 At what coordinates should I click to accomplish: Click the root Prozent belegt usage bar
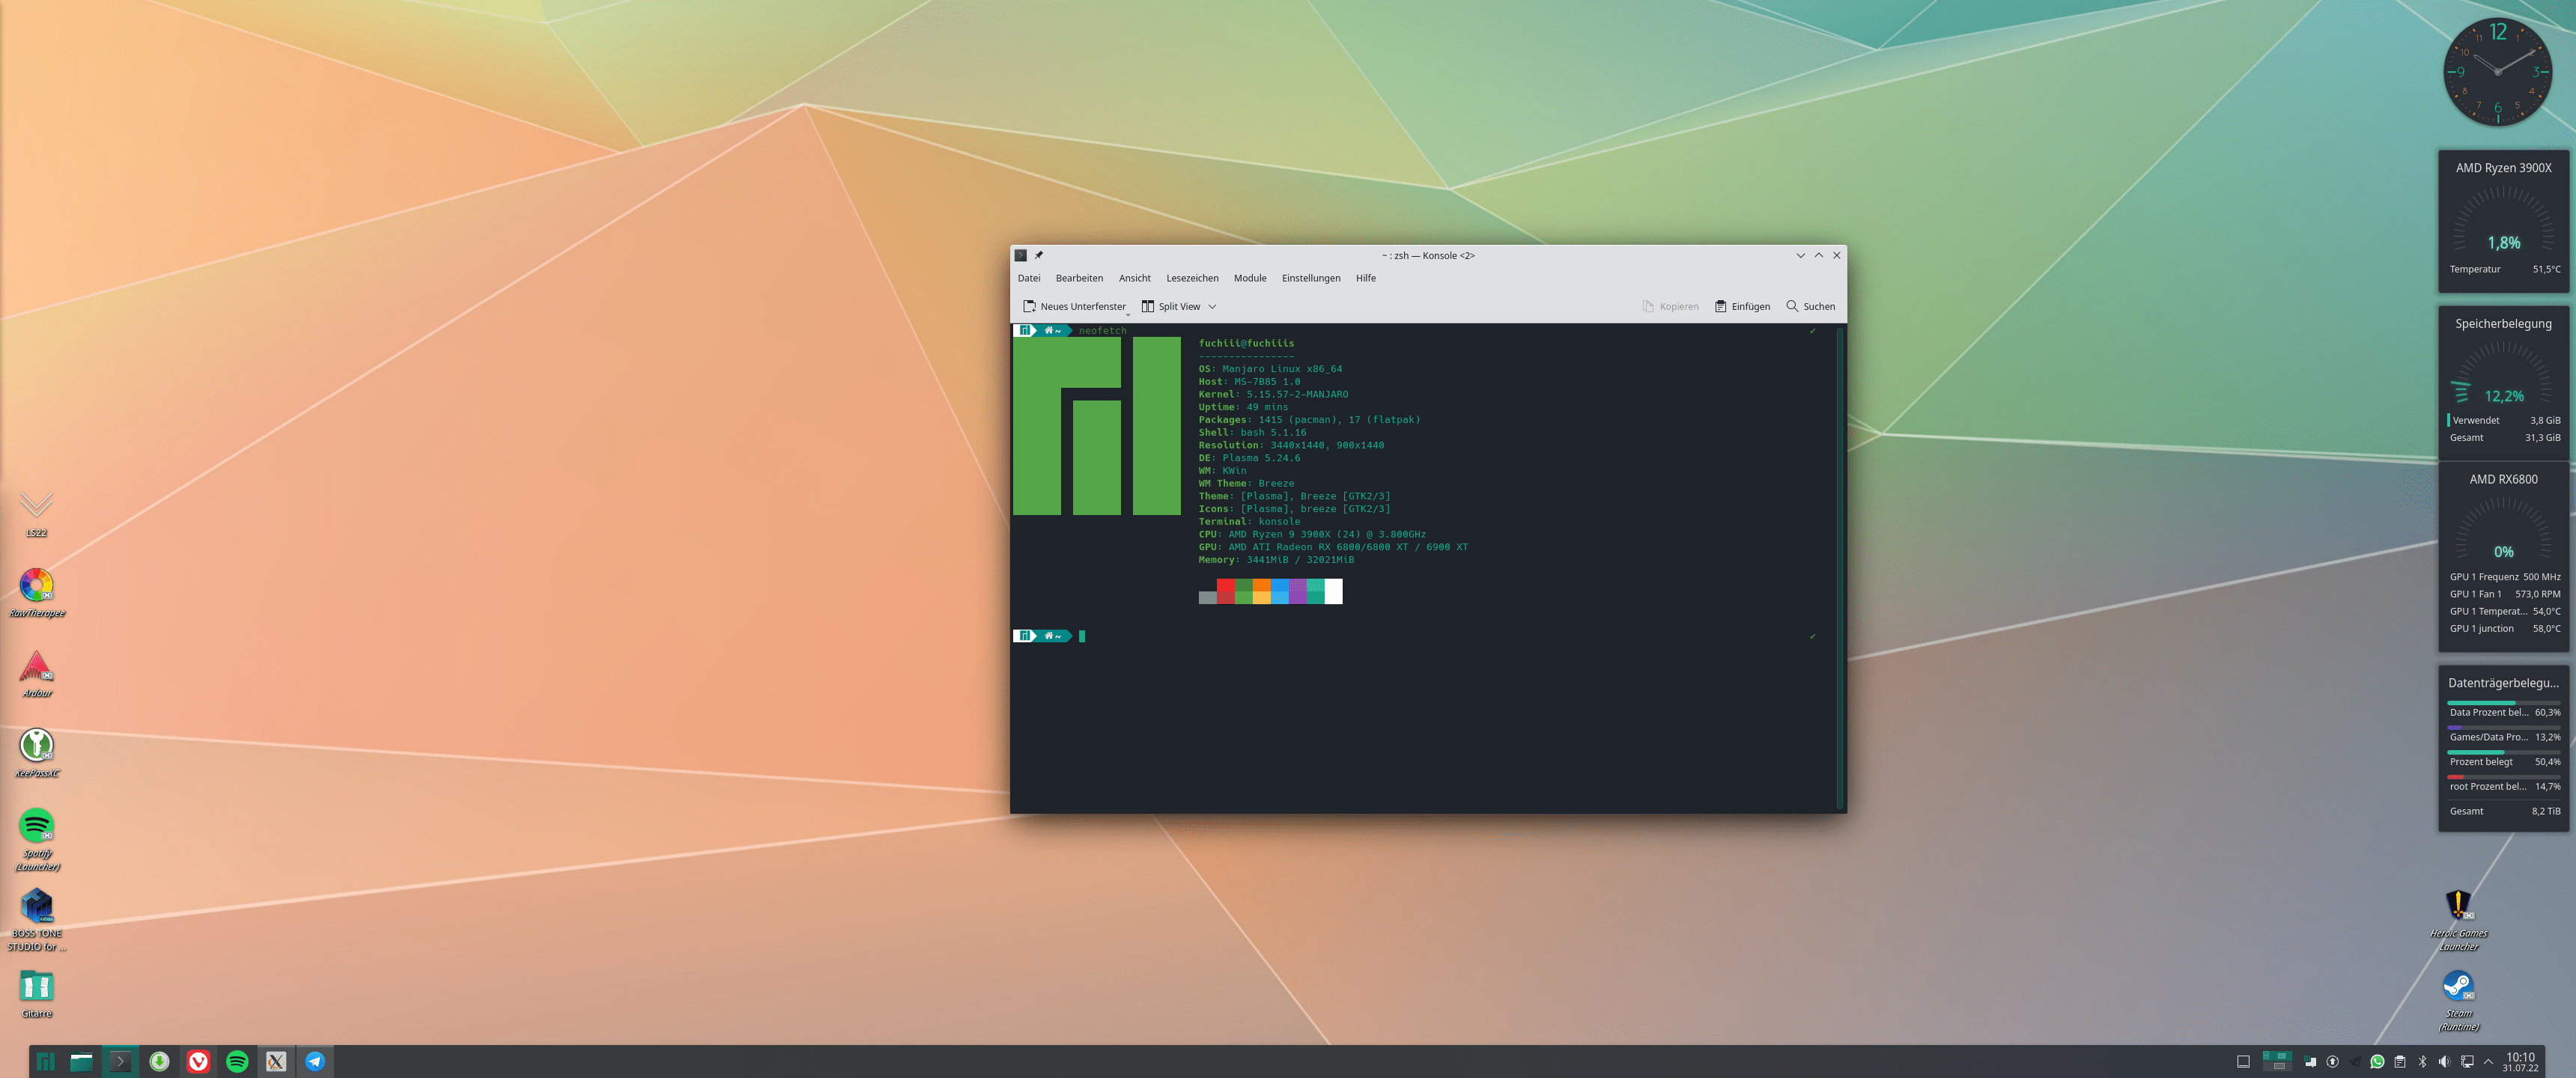[2503, 777]
